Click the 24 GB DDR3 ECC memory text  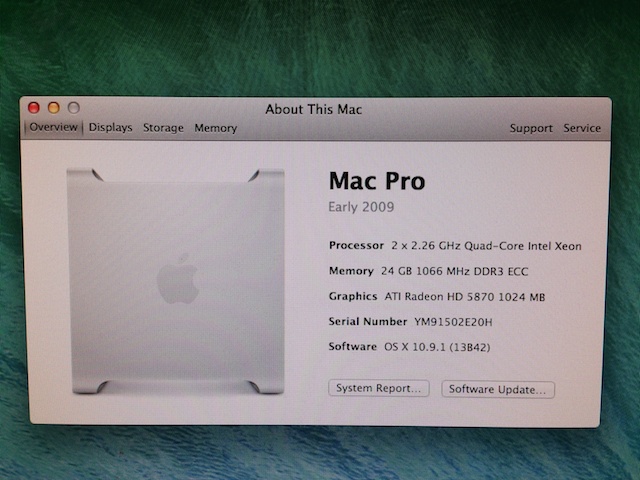click(x=455, y=272)
